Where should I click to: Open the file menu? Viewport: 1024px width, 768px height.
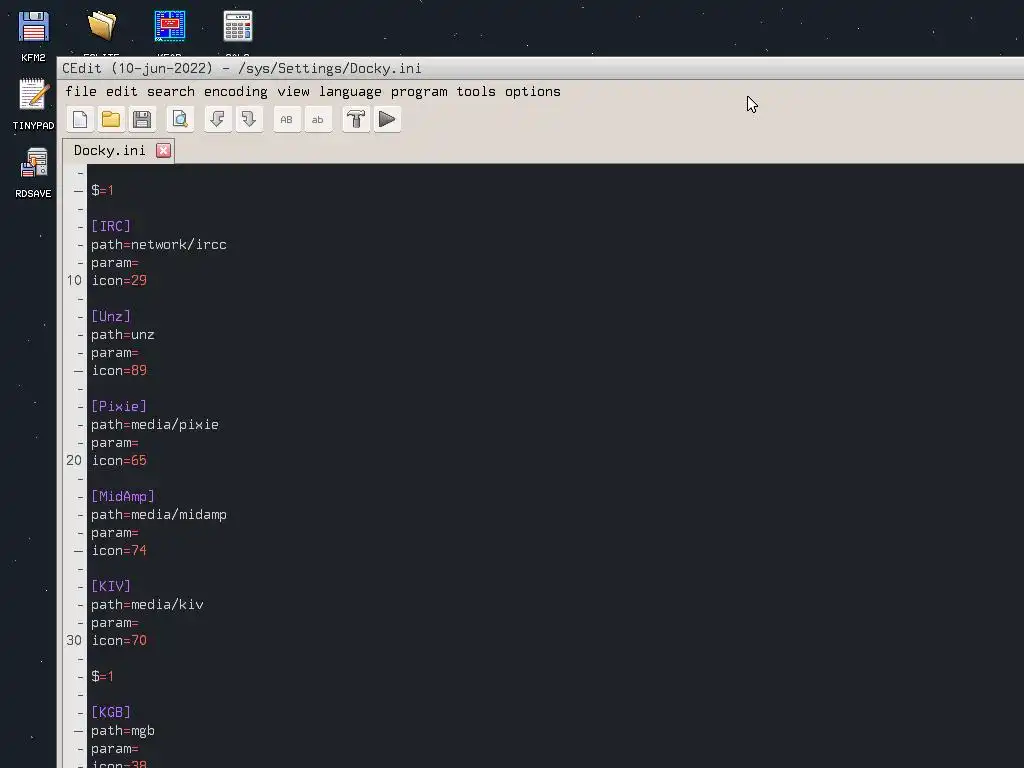(x=81, y=92)
